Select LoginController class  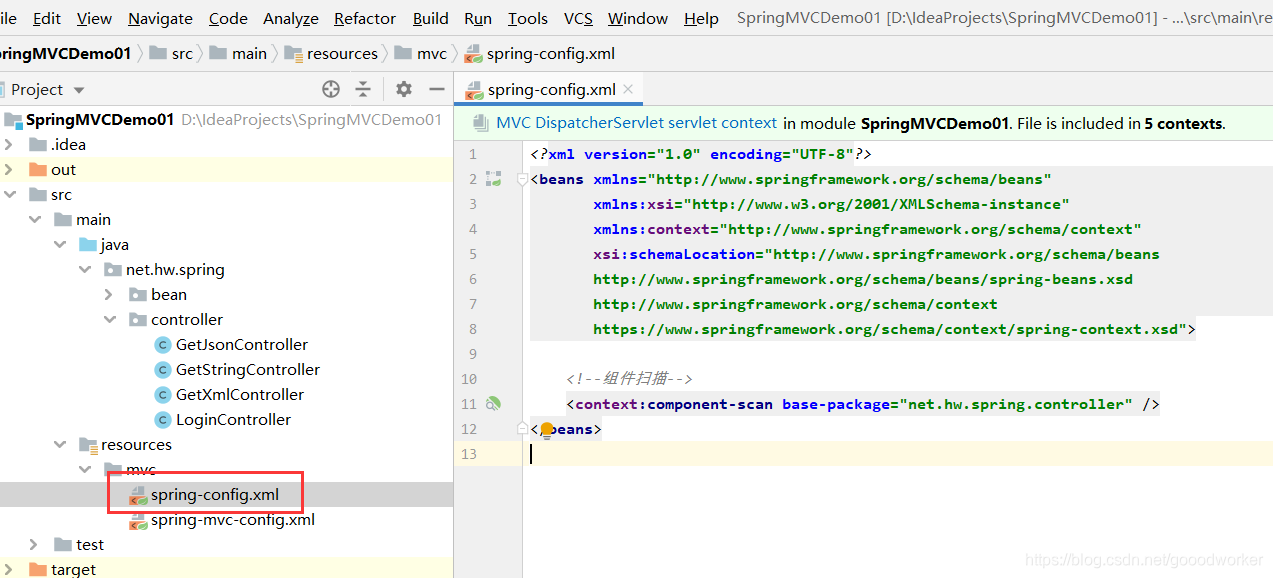click(233, 419)
